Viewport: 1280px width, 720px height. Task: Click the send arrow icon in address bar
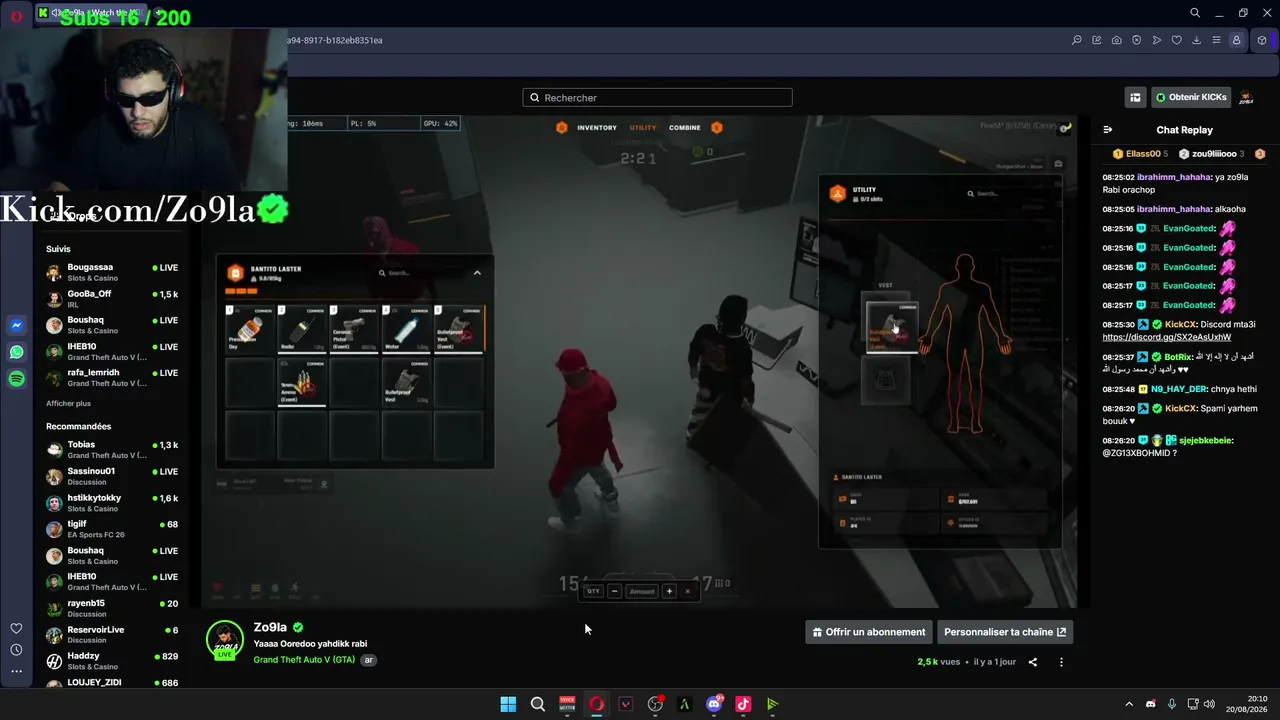(x=1156, y=40)
